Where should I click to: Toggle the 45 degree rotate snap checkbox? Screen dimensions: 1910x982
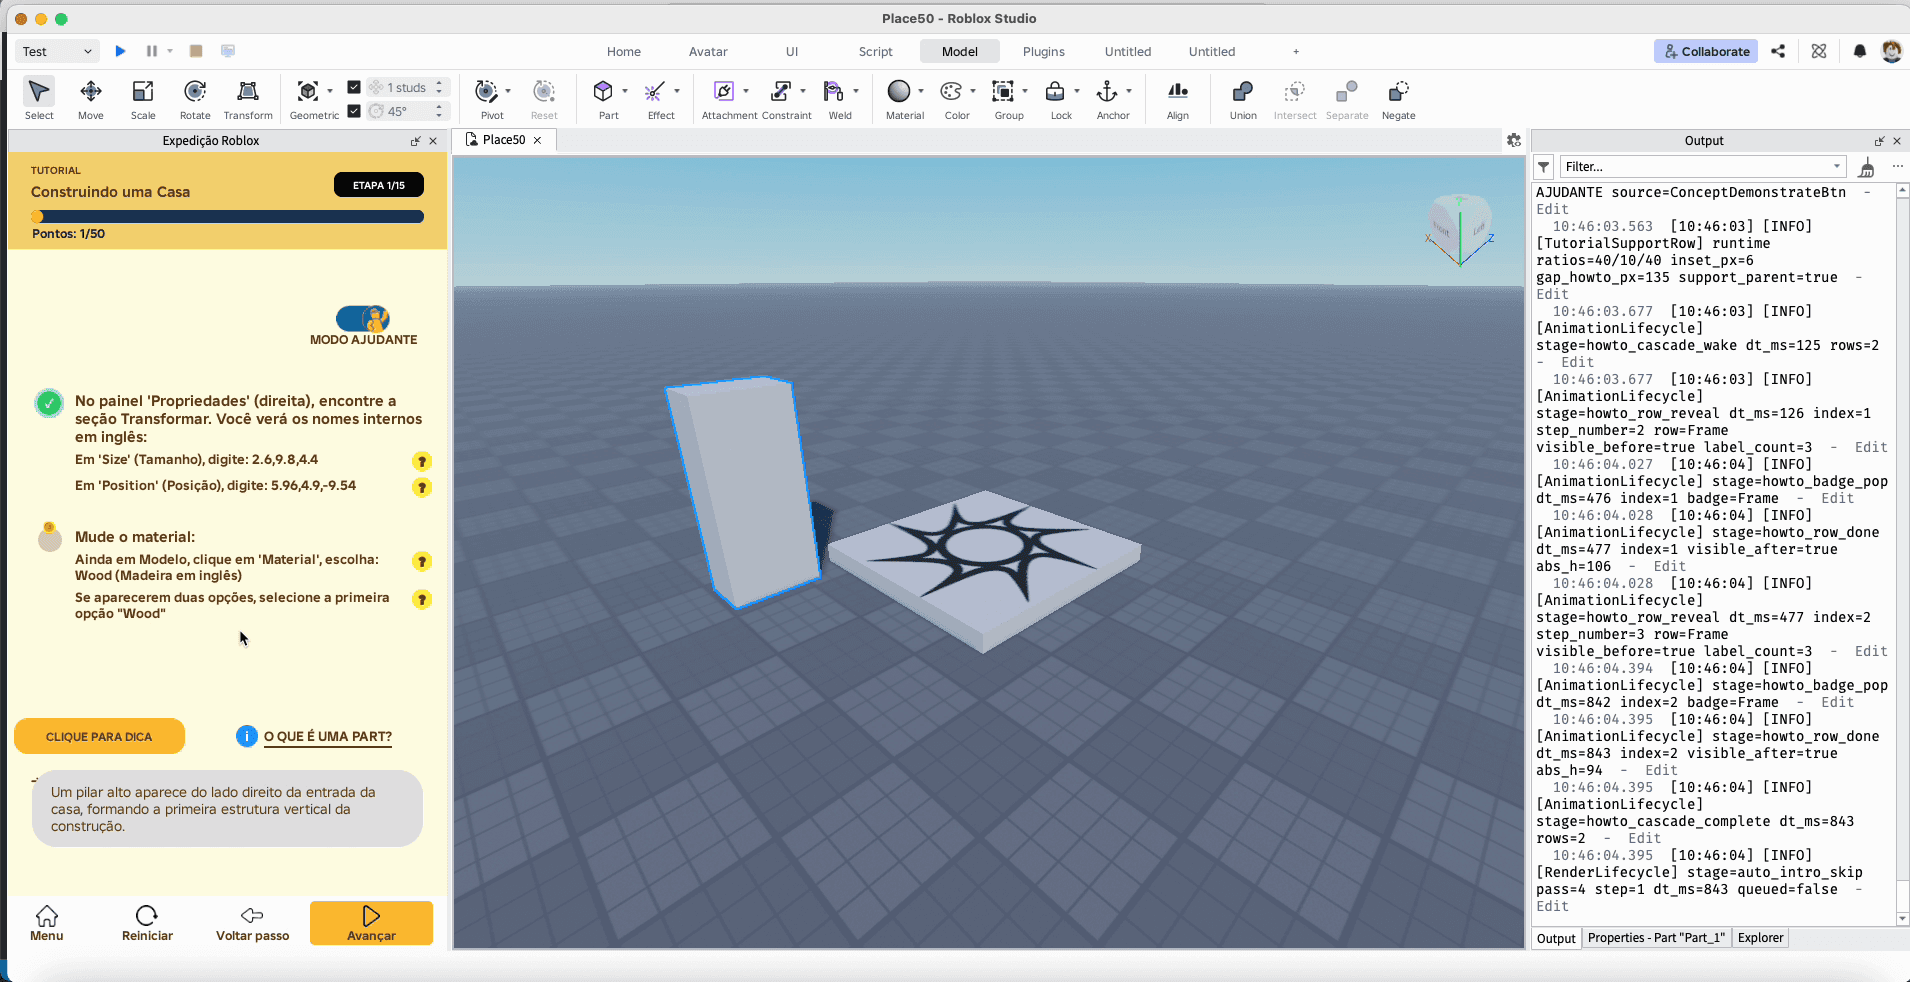(355, 111)
